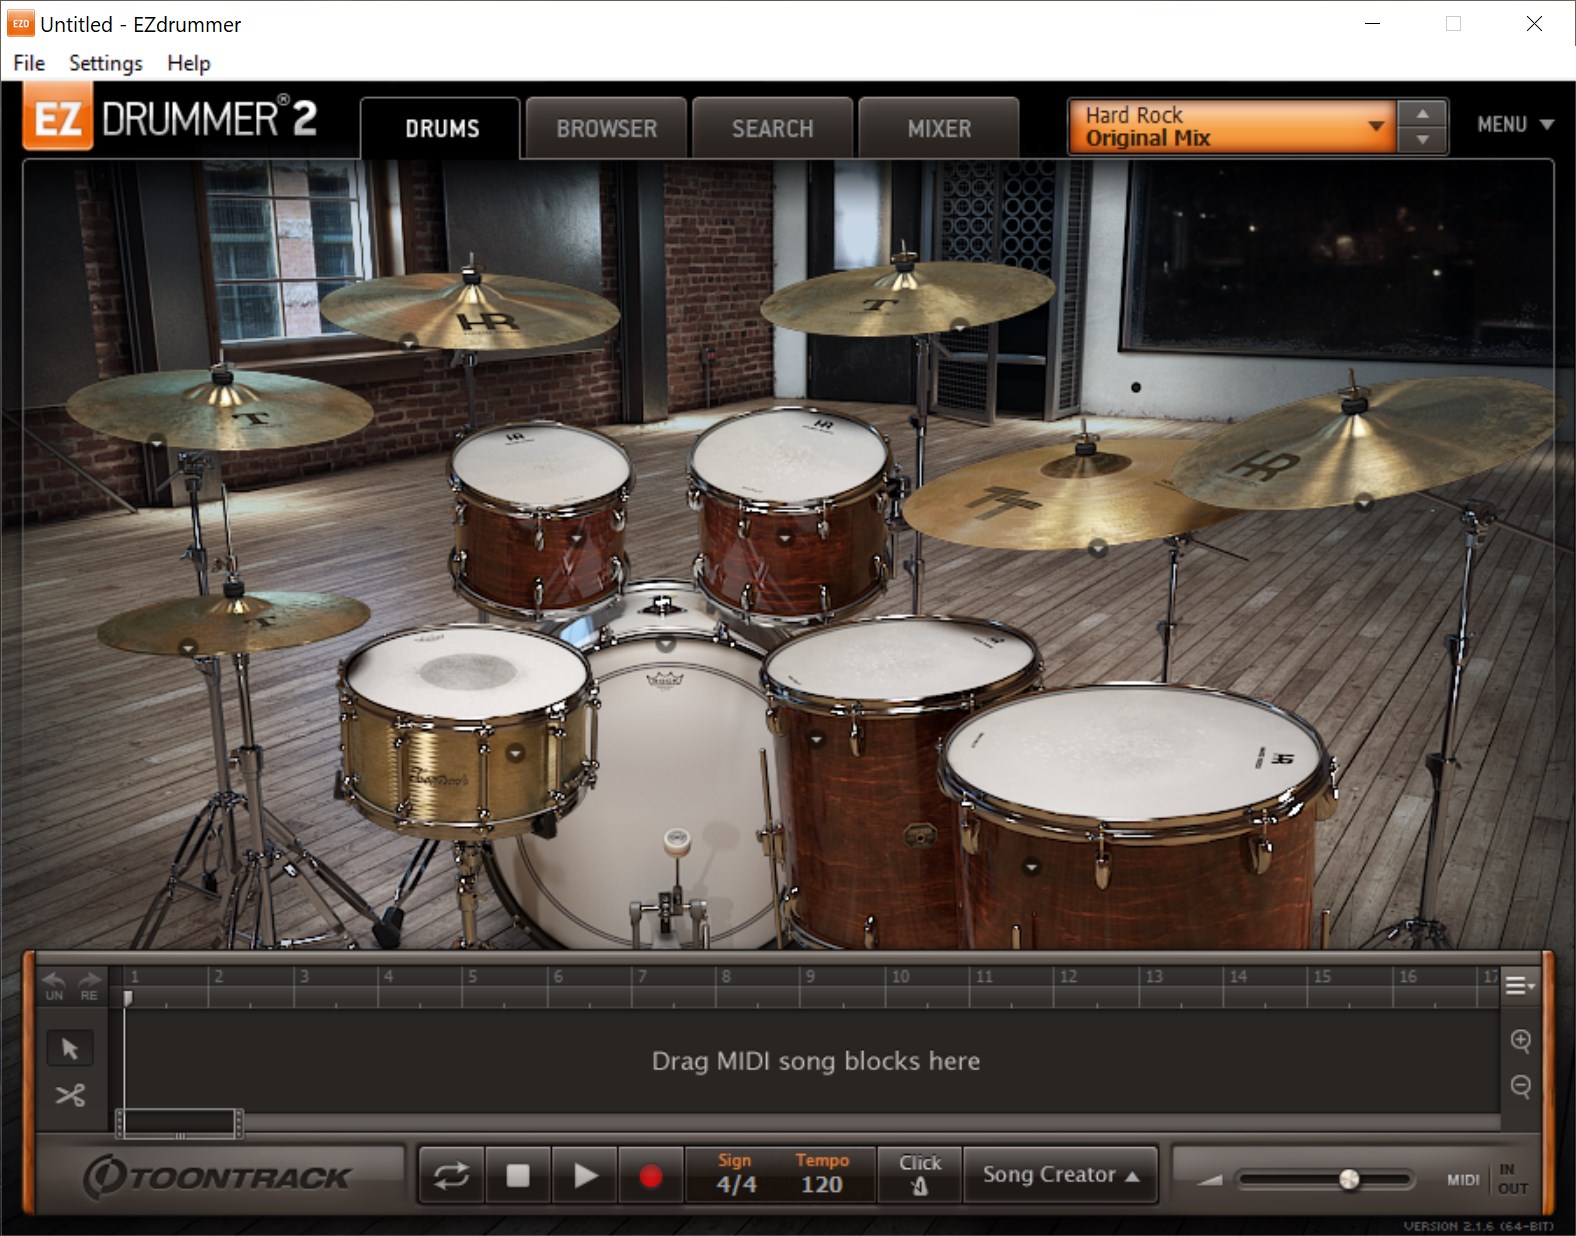This screenshot has height=1236, width=1576.
Task: Zoom out on the song track
Action: (1520, 1086)
